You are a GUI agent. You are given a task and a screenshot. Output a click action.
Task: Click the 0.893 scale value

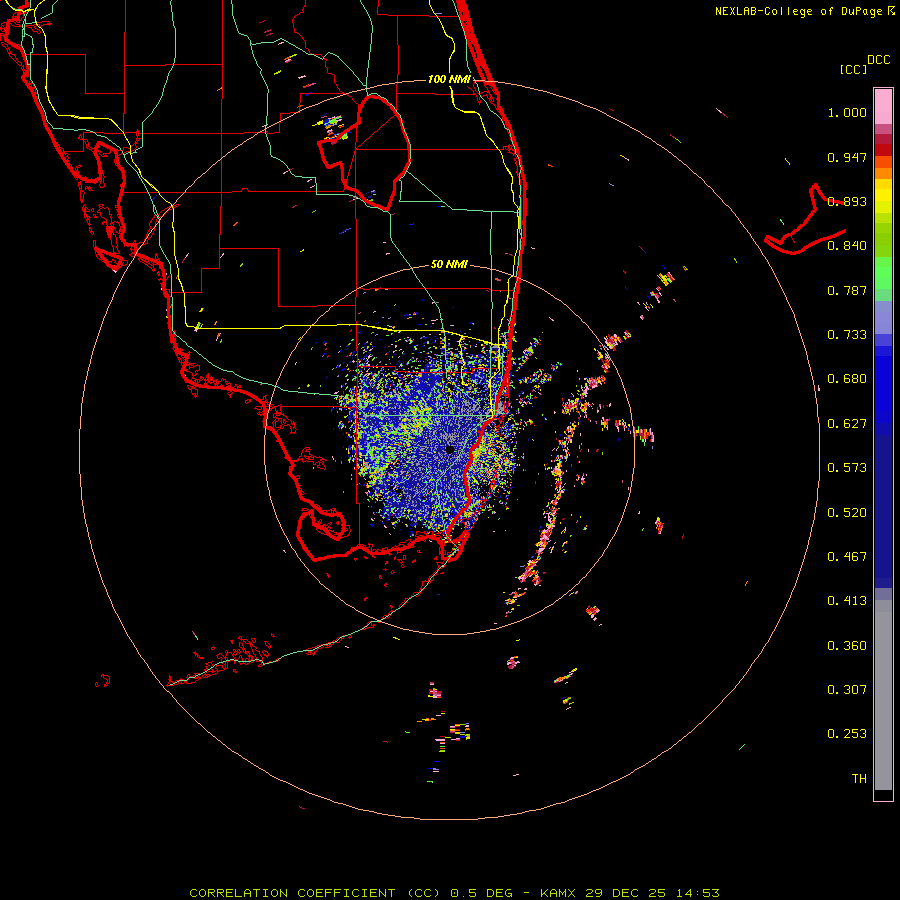tap(847, 201)
